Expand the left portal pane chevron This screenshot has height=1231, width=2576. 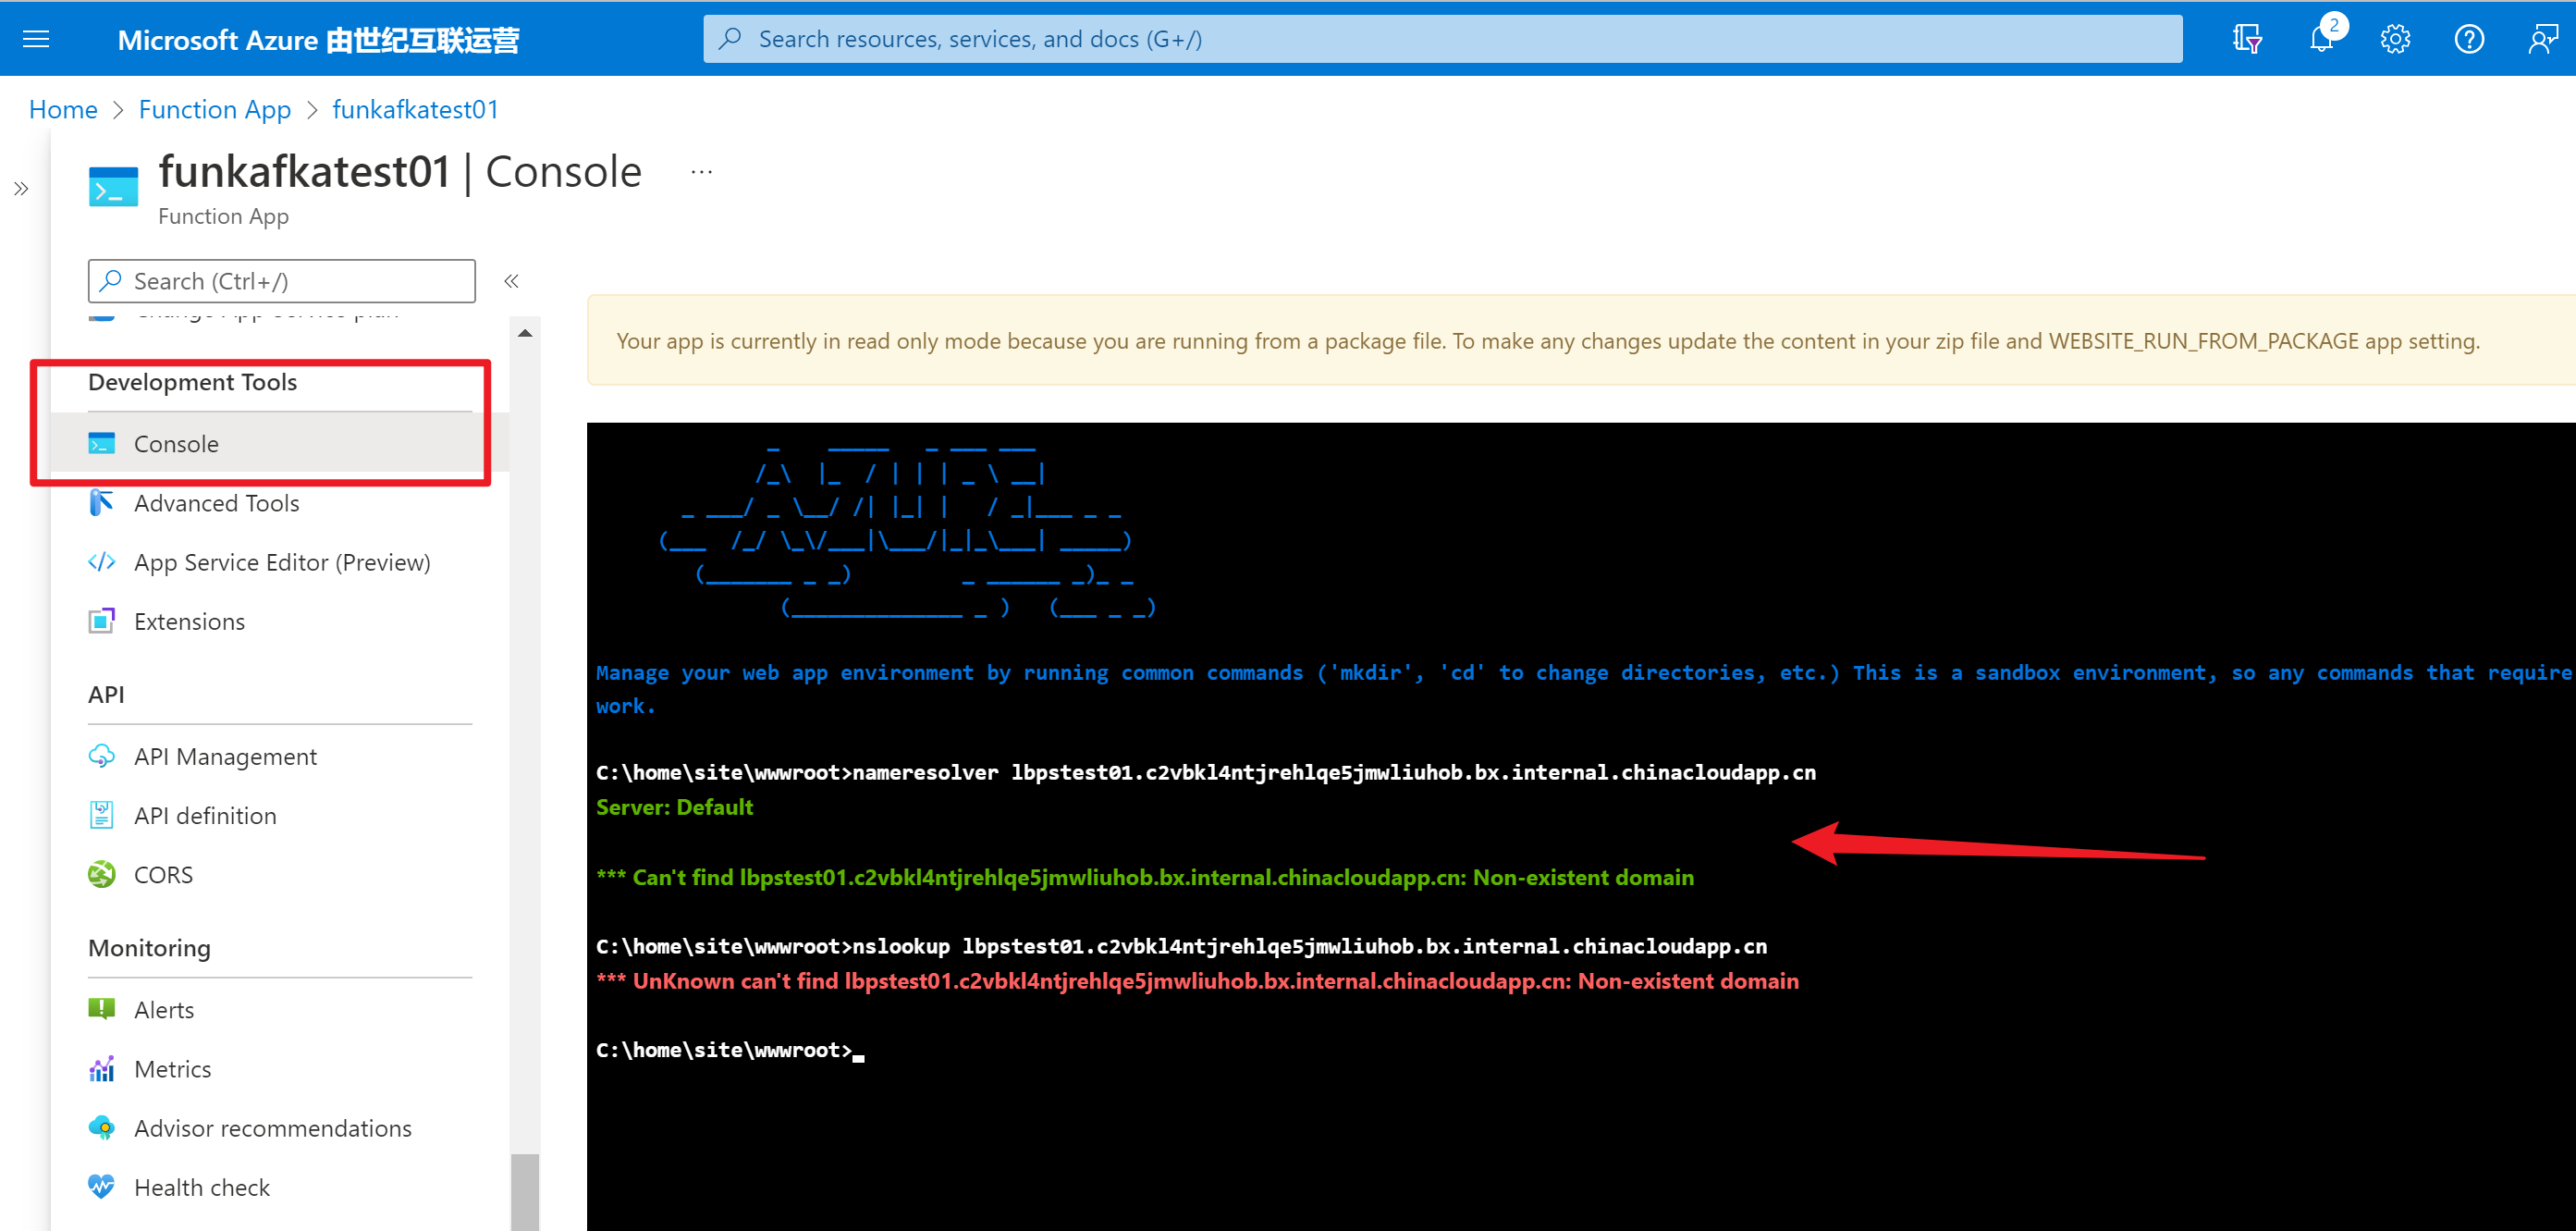(x=21, y=188)
